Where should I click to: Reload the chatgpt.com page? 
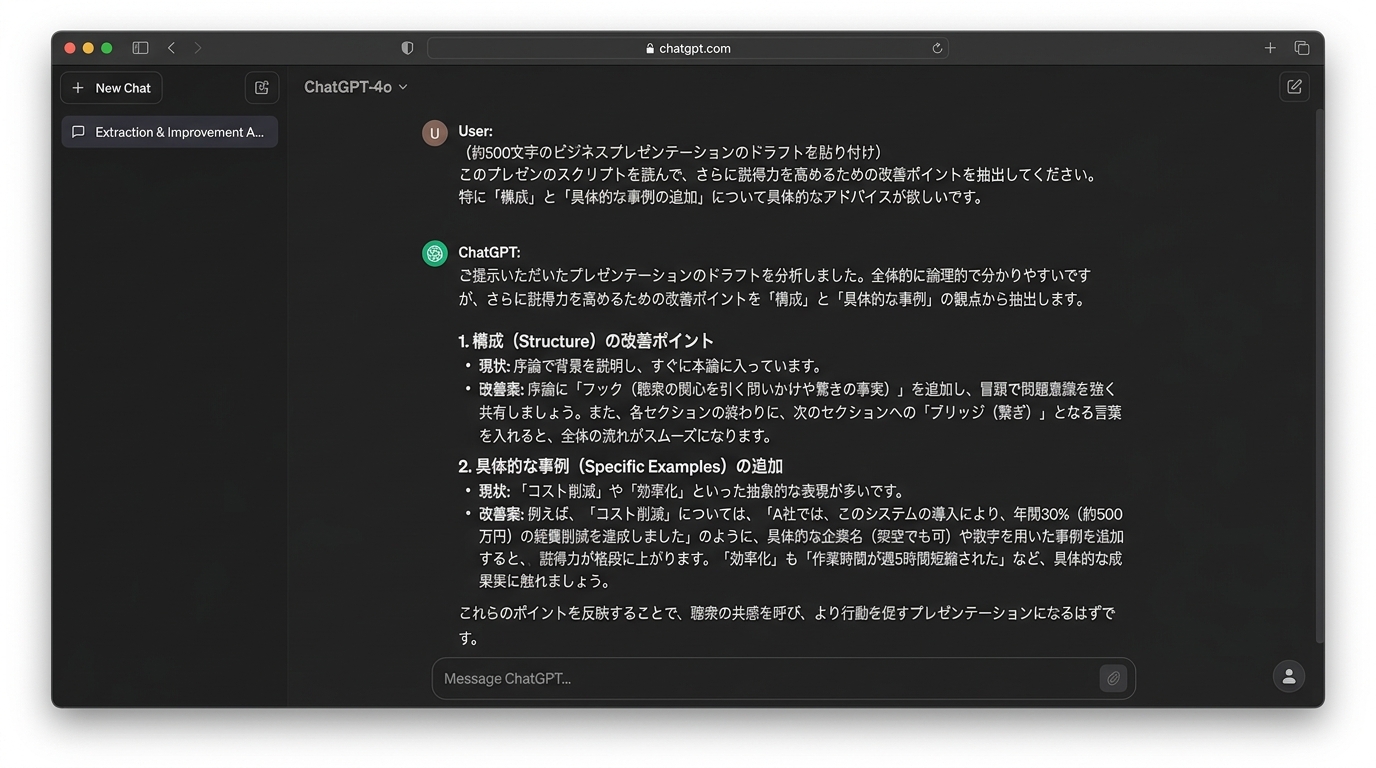(937, 48)
